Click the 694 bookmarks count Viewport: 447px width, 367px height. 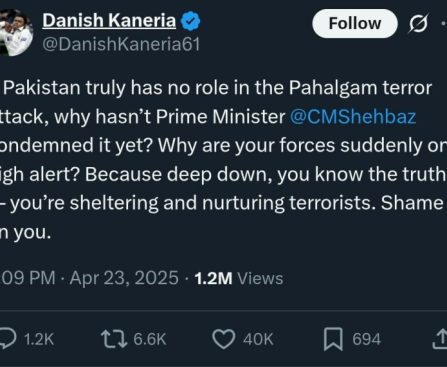coord(366,339)
